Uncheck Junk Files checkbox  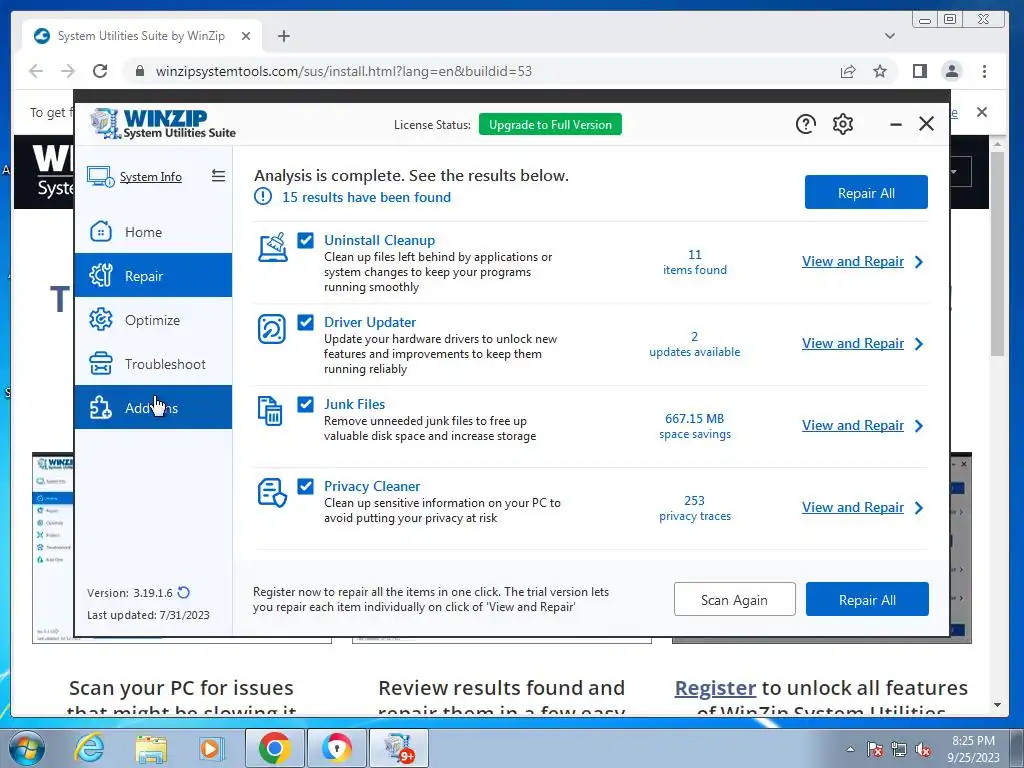(306, 404)
